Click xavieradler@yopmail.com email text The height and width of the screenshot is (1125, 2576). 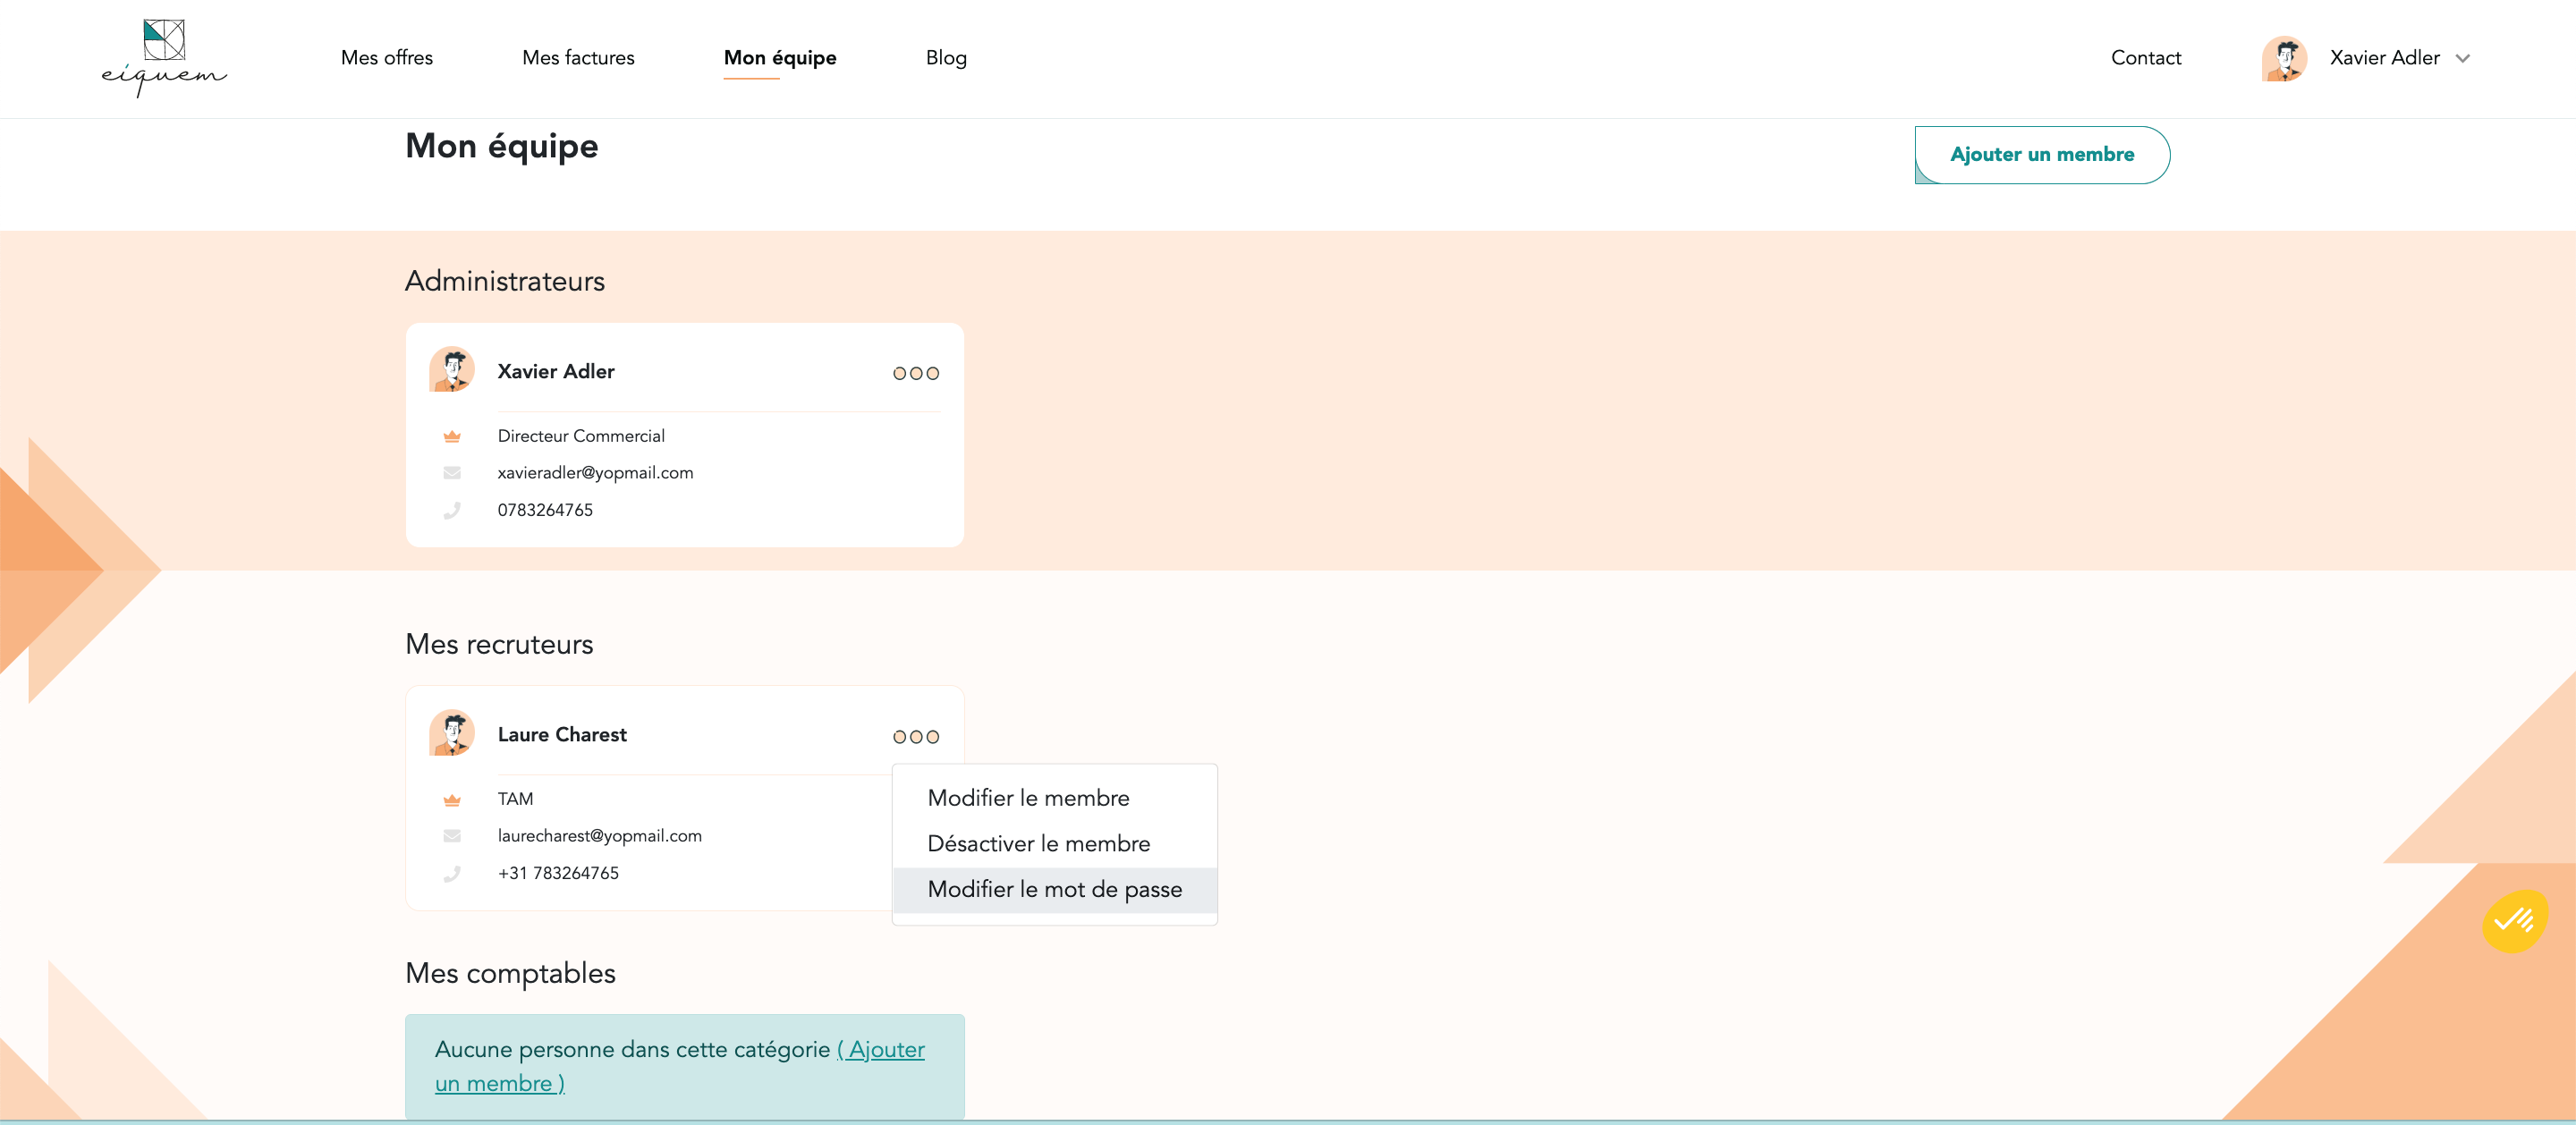click(595, 473)
